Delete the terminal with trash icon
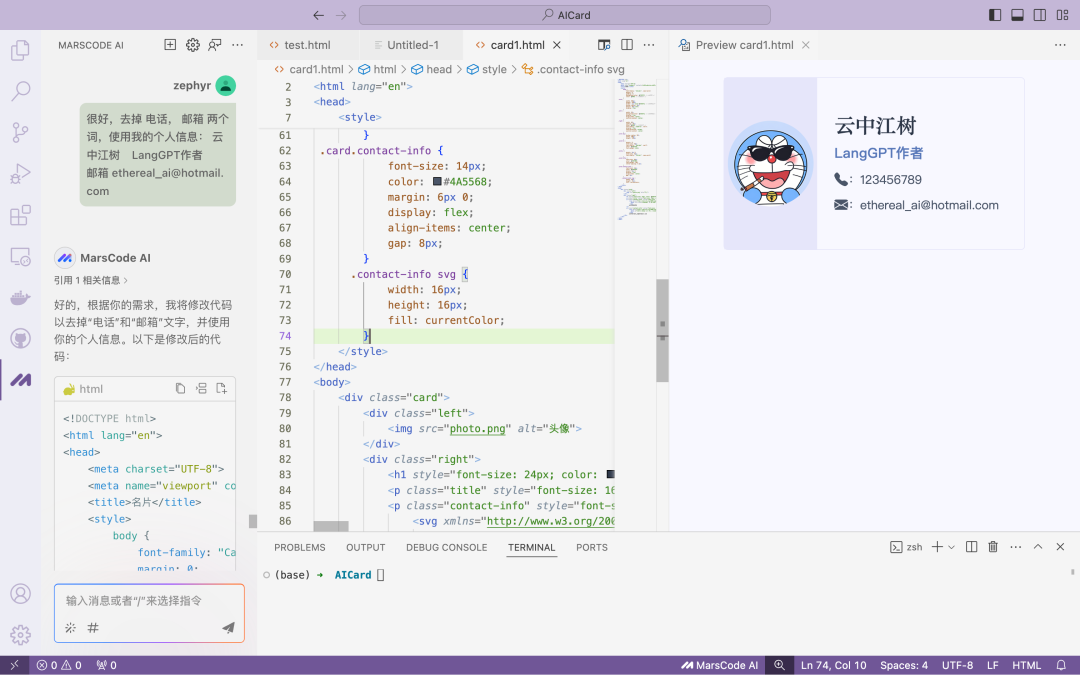 [993, 547]
